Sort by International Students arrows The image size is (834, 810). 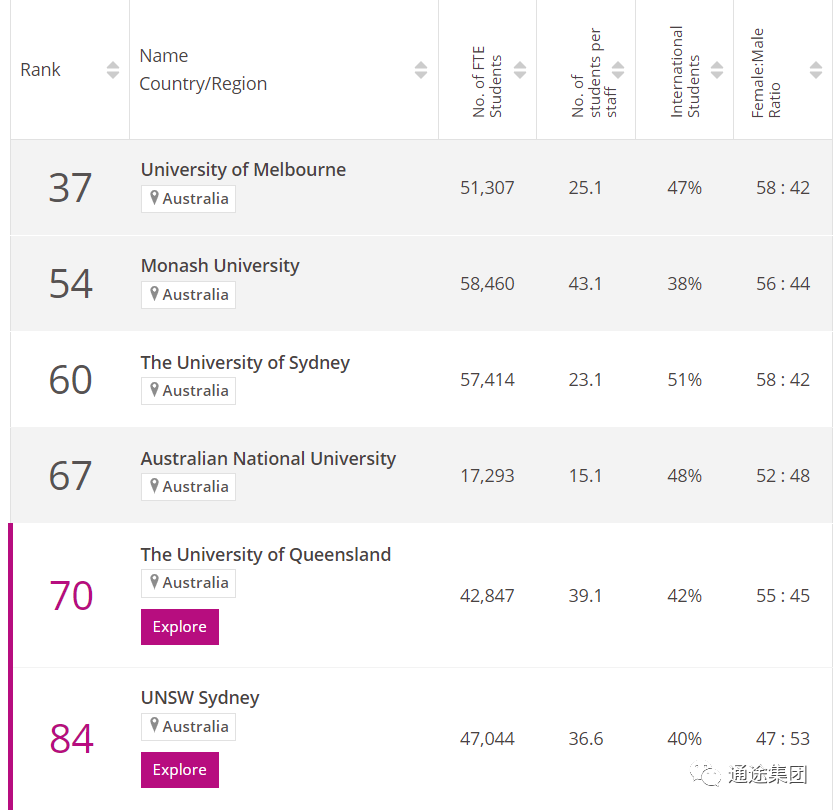pos(717,70)
